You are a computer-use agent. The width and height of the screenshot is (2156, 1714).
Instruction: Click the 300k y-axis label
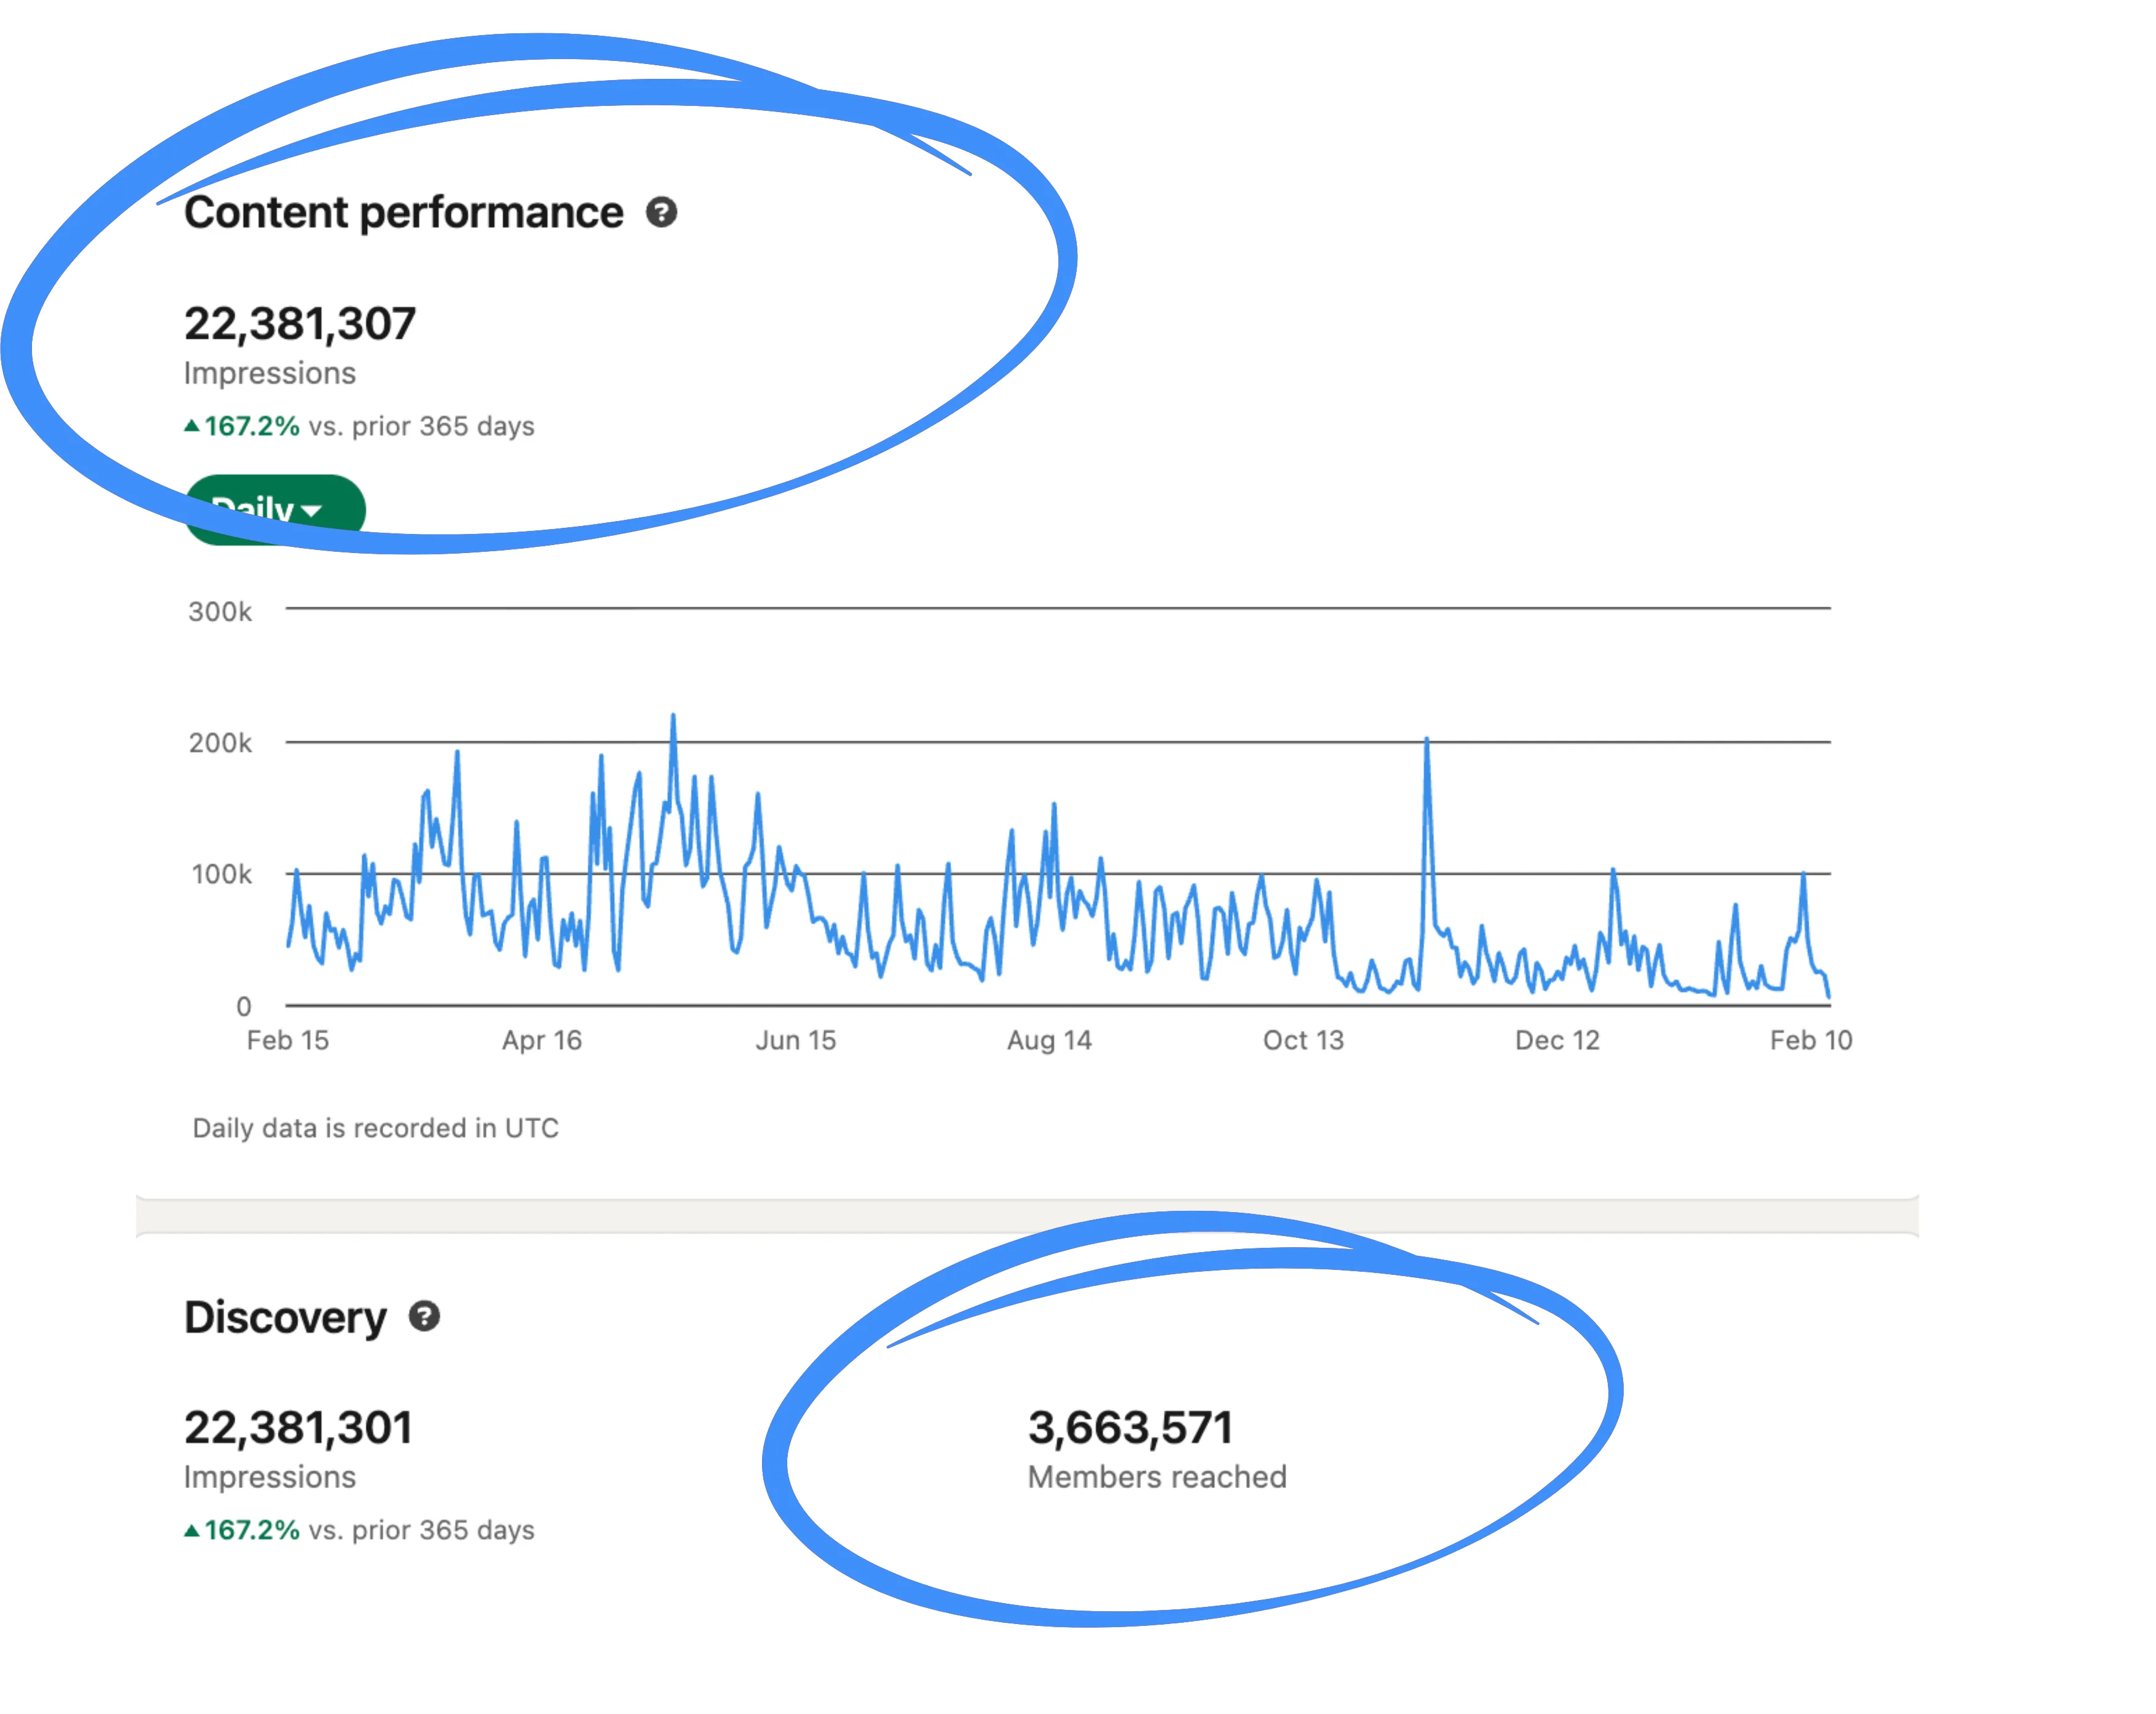(x=220, y=611)
